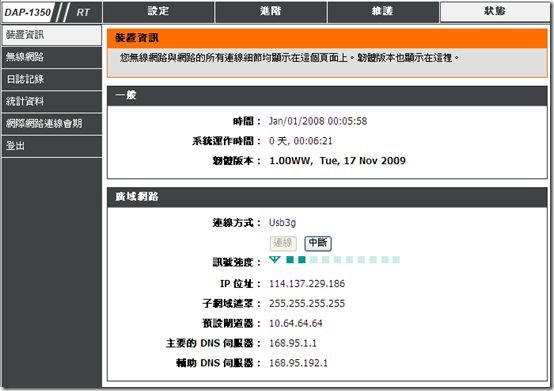
Task: Select default gateway 10.64.64.64
Action: (x=296, y=323)
